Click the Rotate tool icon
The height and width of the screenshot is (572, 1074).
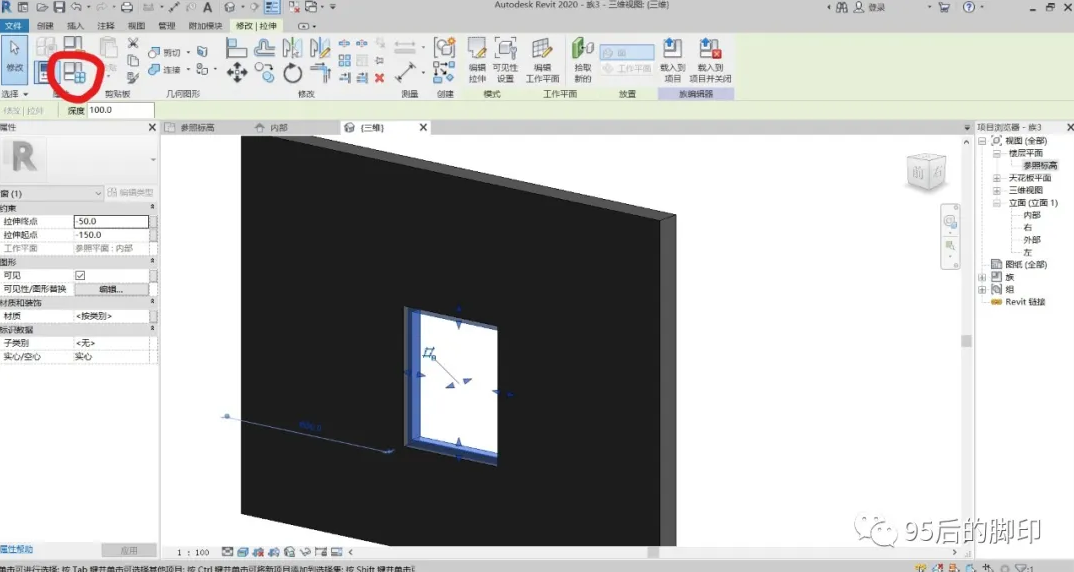click(x=292, y=73)
